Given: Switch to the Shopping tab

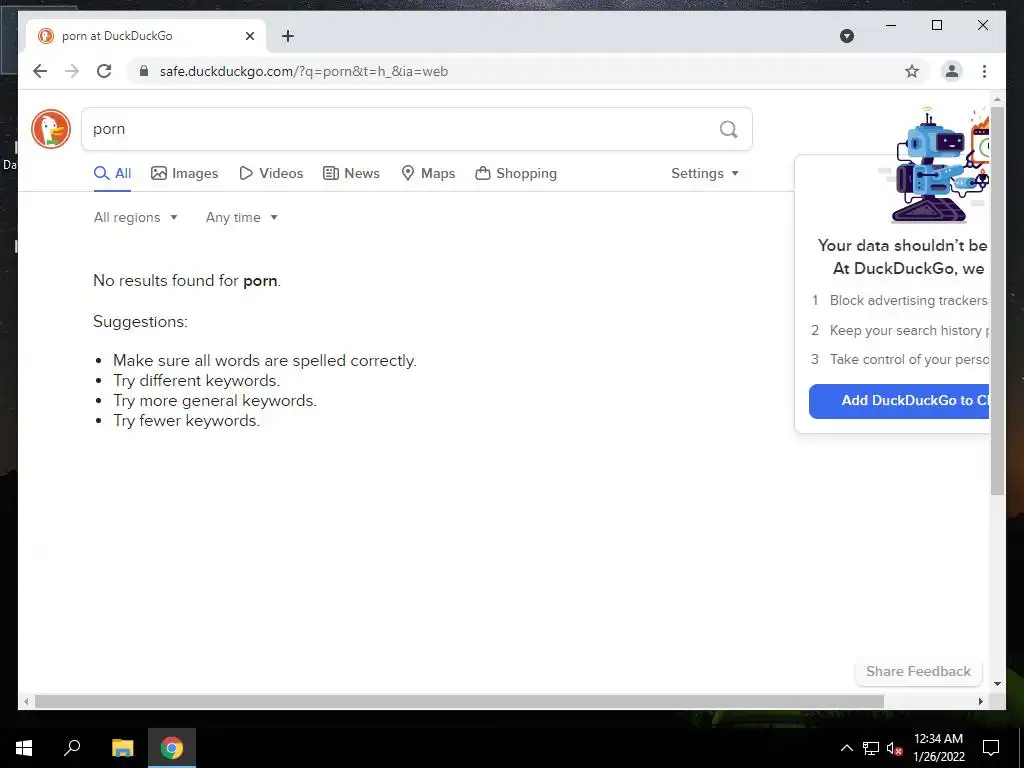Looking at the screenshot, I should (x=516, y=173).
